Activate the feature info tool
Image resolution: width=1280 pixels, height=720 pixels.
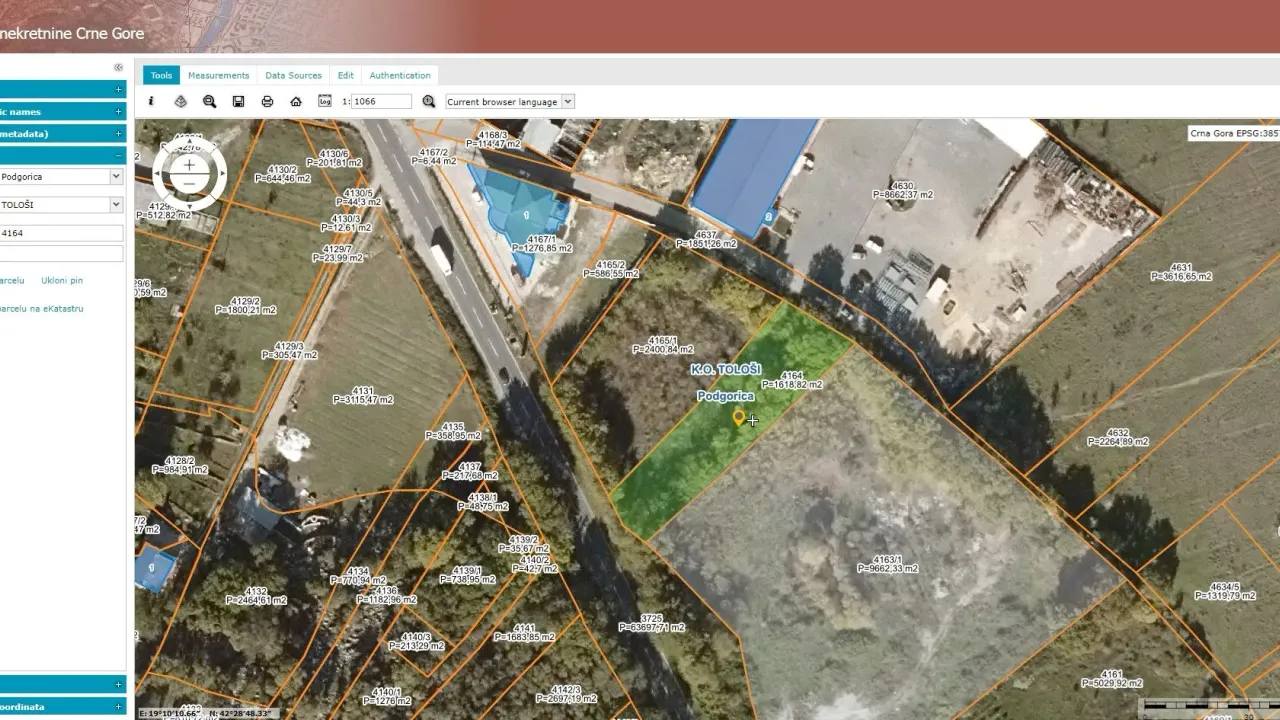pyautogui.click(x=152, y=101)
